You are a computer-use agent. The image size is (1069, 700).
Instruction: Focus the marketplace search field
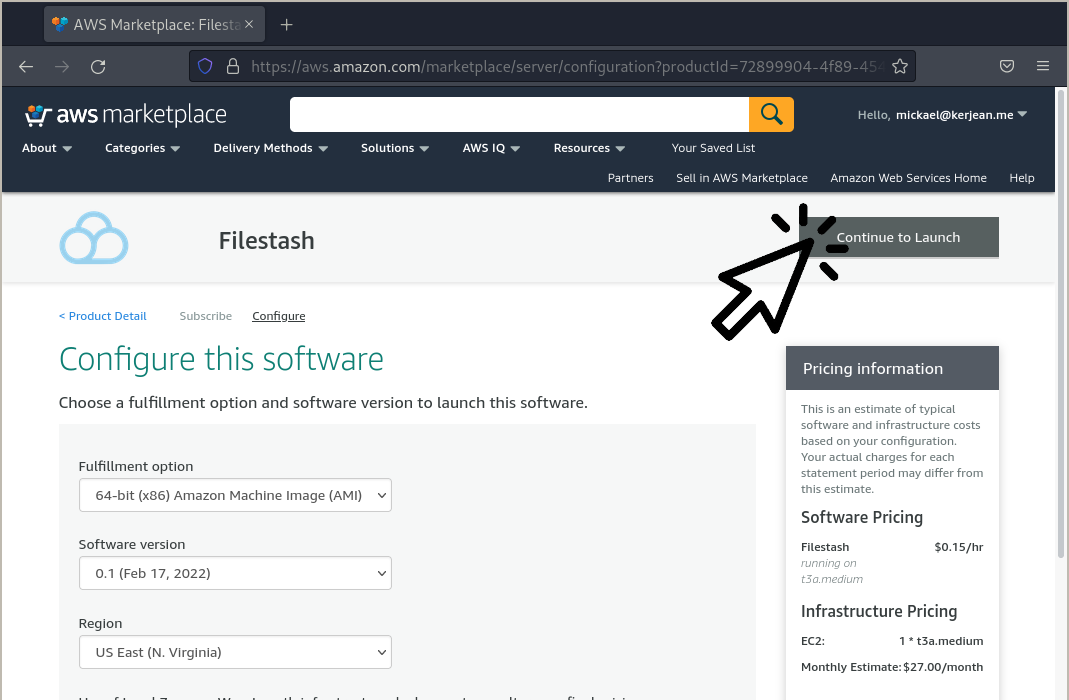coord(520,114)
